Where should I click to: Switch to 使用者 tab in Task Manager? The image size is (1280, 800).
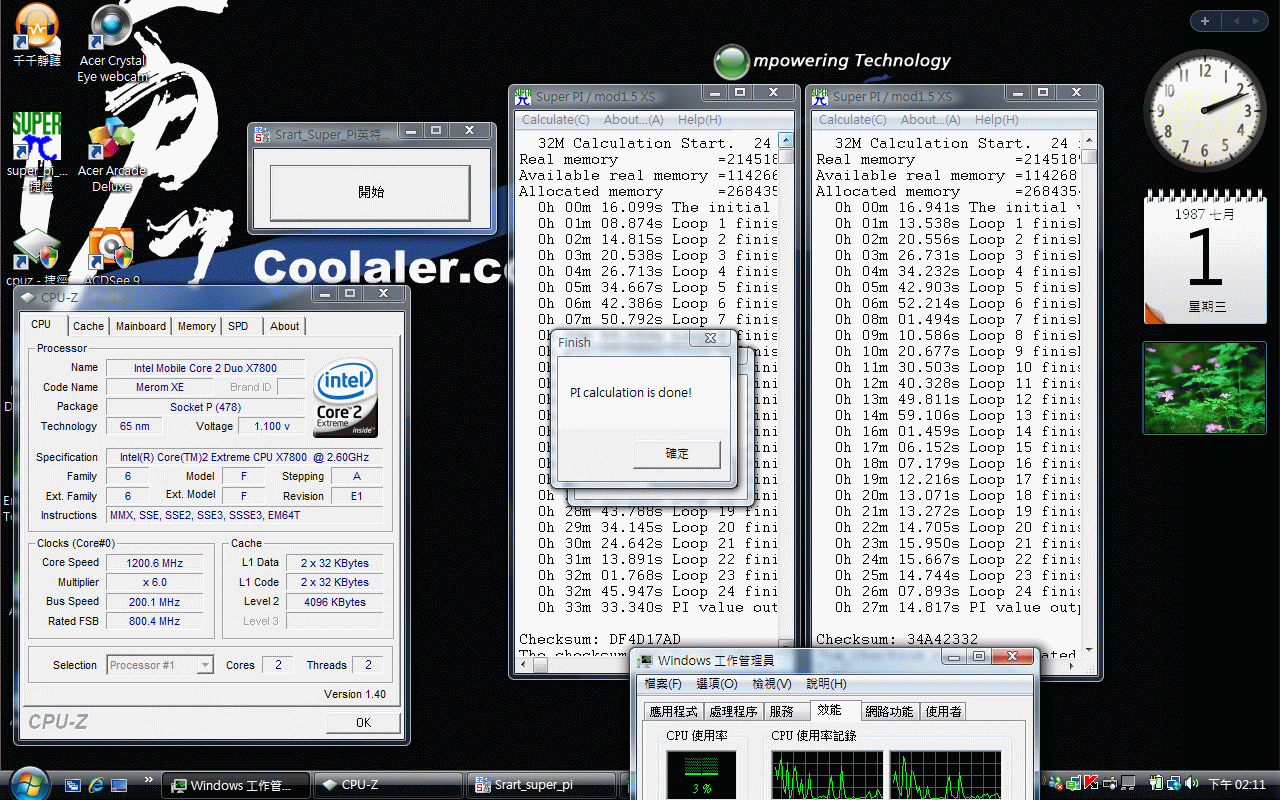pyautogui.click(x=943, y=712)
